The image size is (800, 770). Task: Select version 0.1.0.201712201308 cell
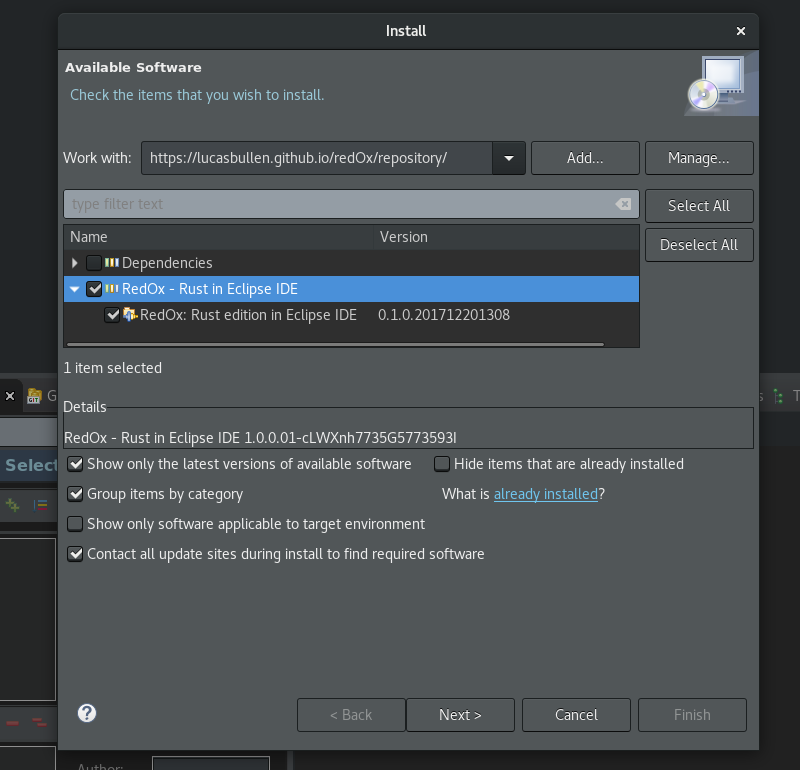pos(444,315)
